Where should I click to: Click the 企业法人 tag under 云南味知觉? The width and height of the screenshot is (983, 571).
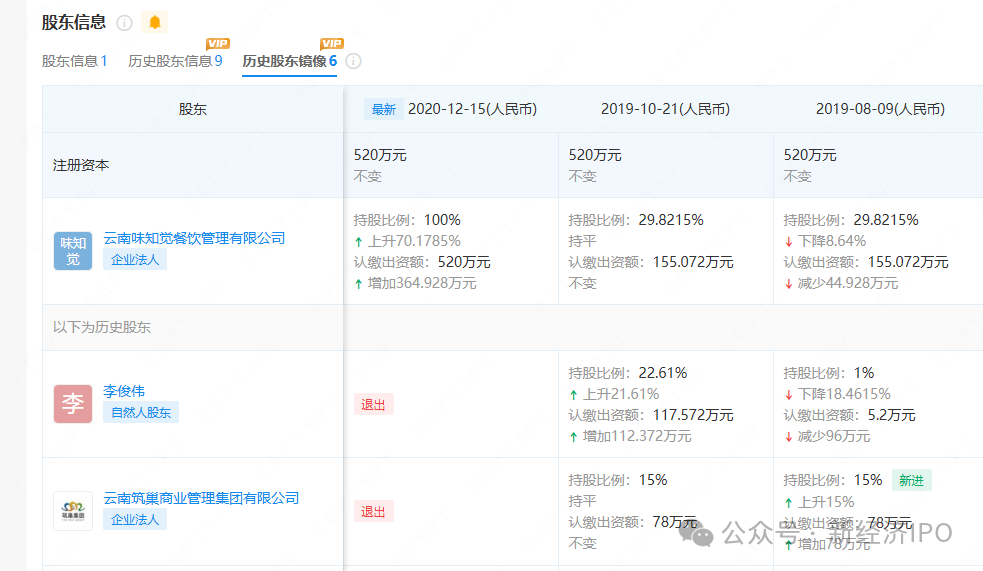click(x=135, y=259)
